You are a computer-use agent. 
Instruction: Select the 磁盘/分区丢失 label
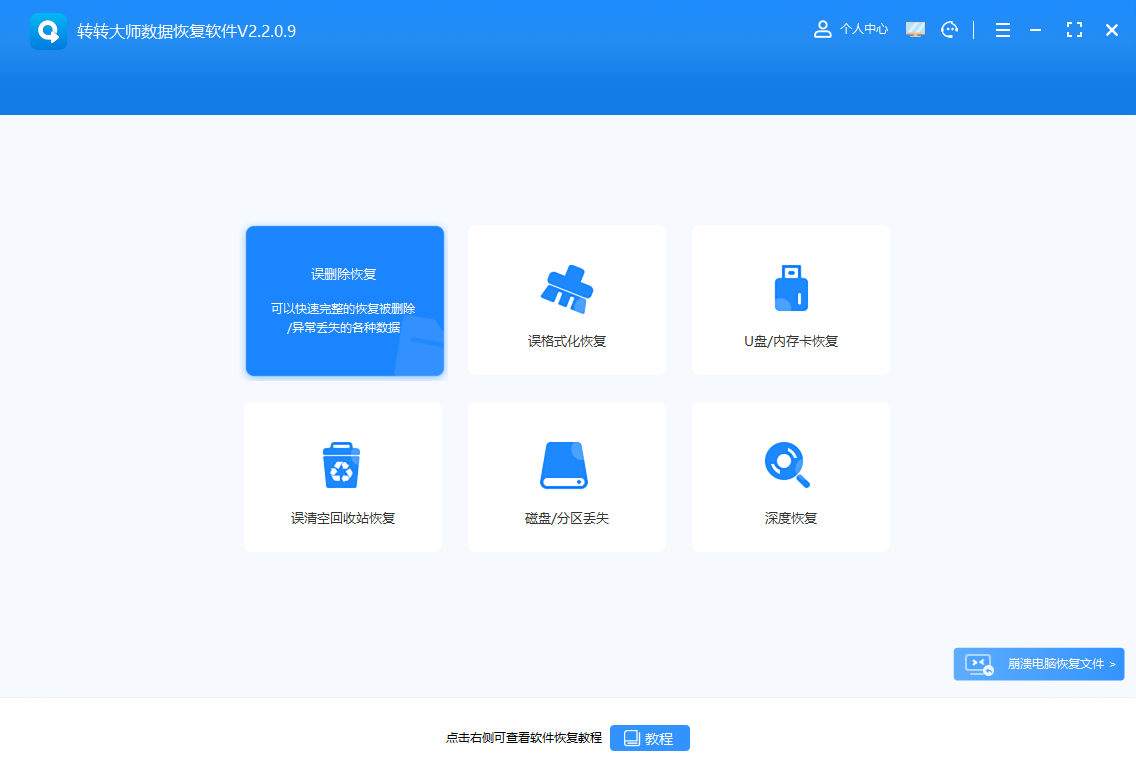coord(567,518)
